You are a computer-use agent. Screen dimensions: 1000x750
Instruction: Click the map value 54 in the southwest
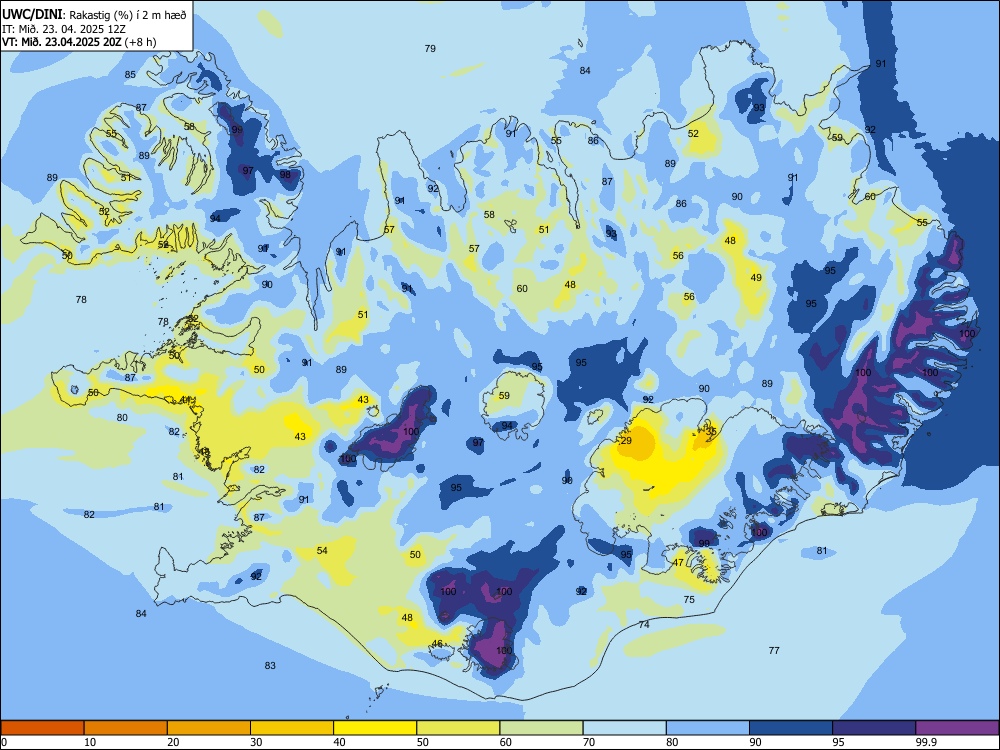tap(322, 550)
